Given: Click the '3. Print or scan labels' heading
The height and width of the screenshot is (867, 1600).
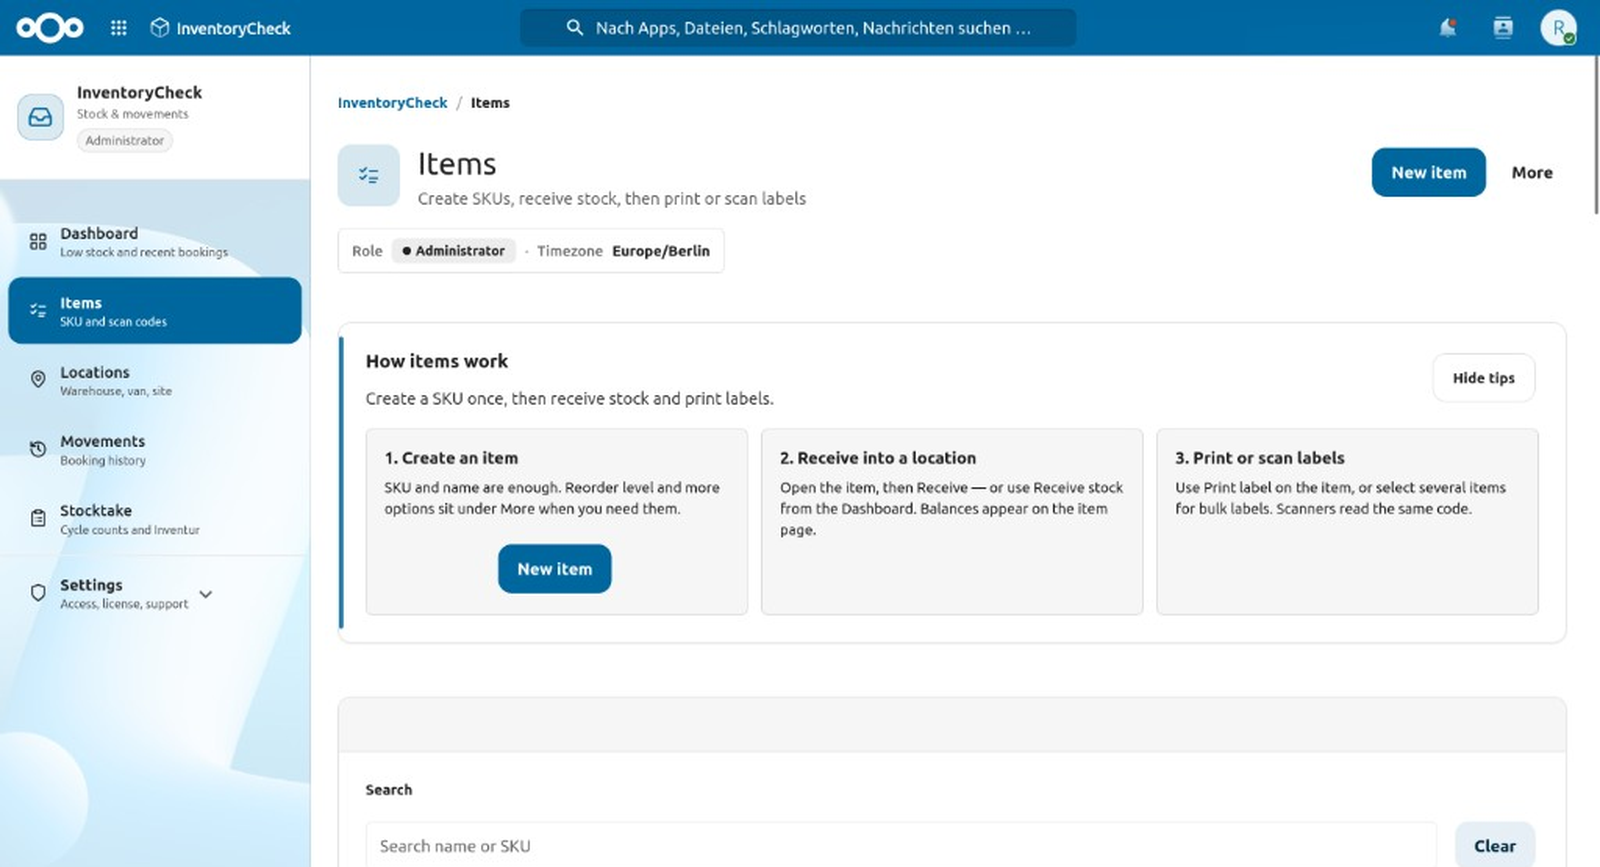Looking at the screenshot, I should [x=1260, y=458].
